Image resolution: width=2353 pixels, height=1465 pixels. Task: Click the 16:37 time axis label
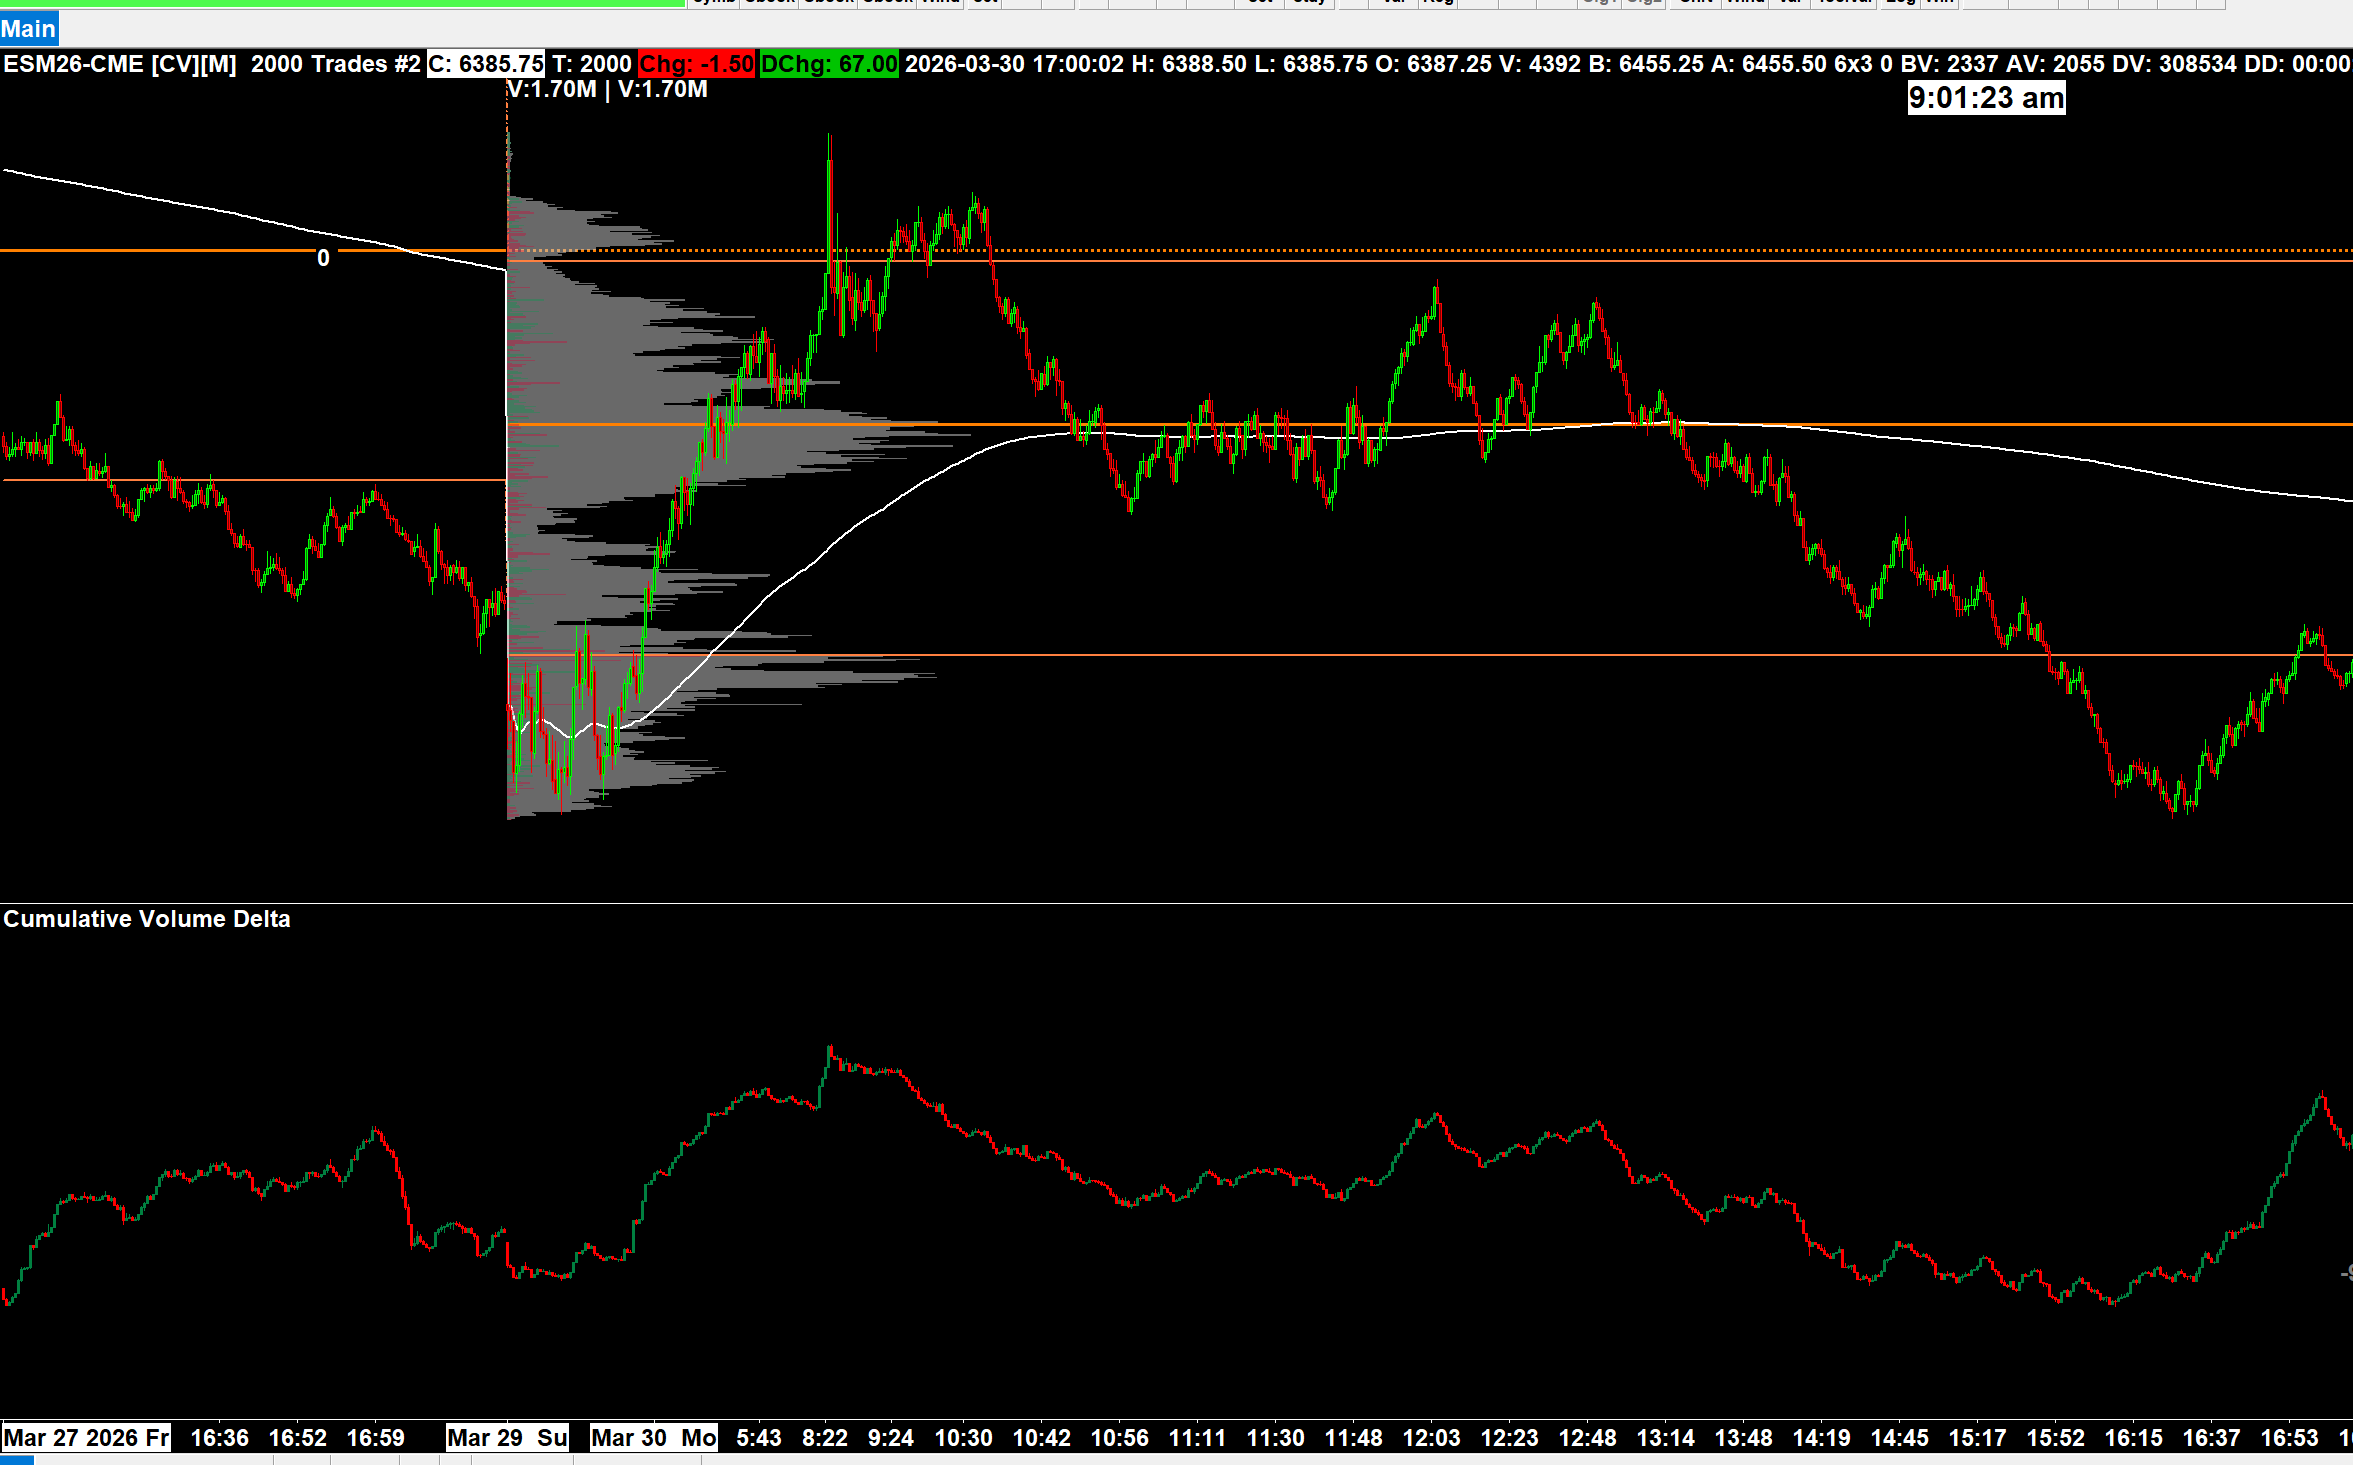tap(2211, 1438)
